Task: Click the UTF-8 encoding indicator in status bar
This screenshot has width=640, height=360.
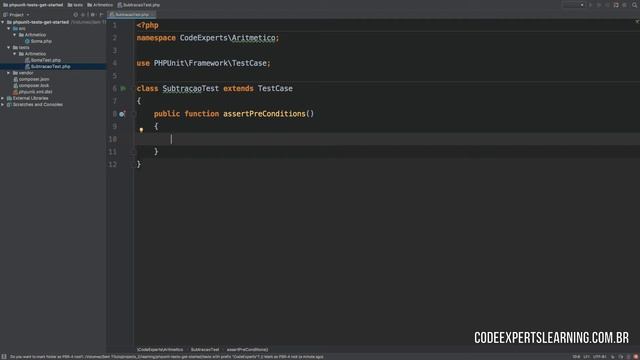Action: click(600, 357)
